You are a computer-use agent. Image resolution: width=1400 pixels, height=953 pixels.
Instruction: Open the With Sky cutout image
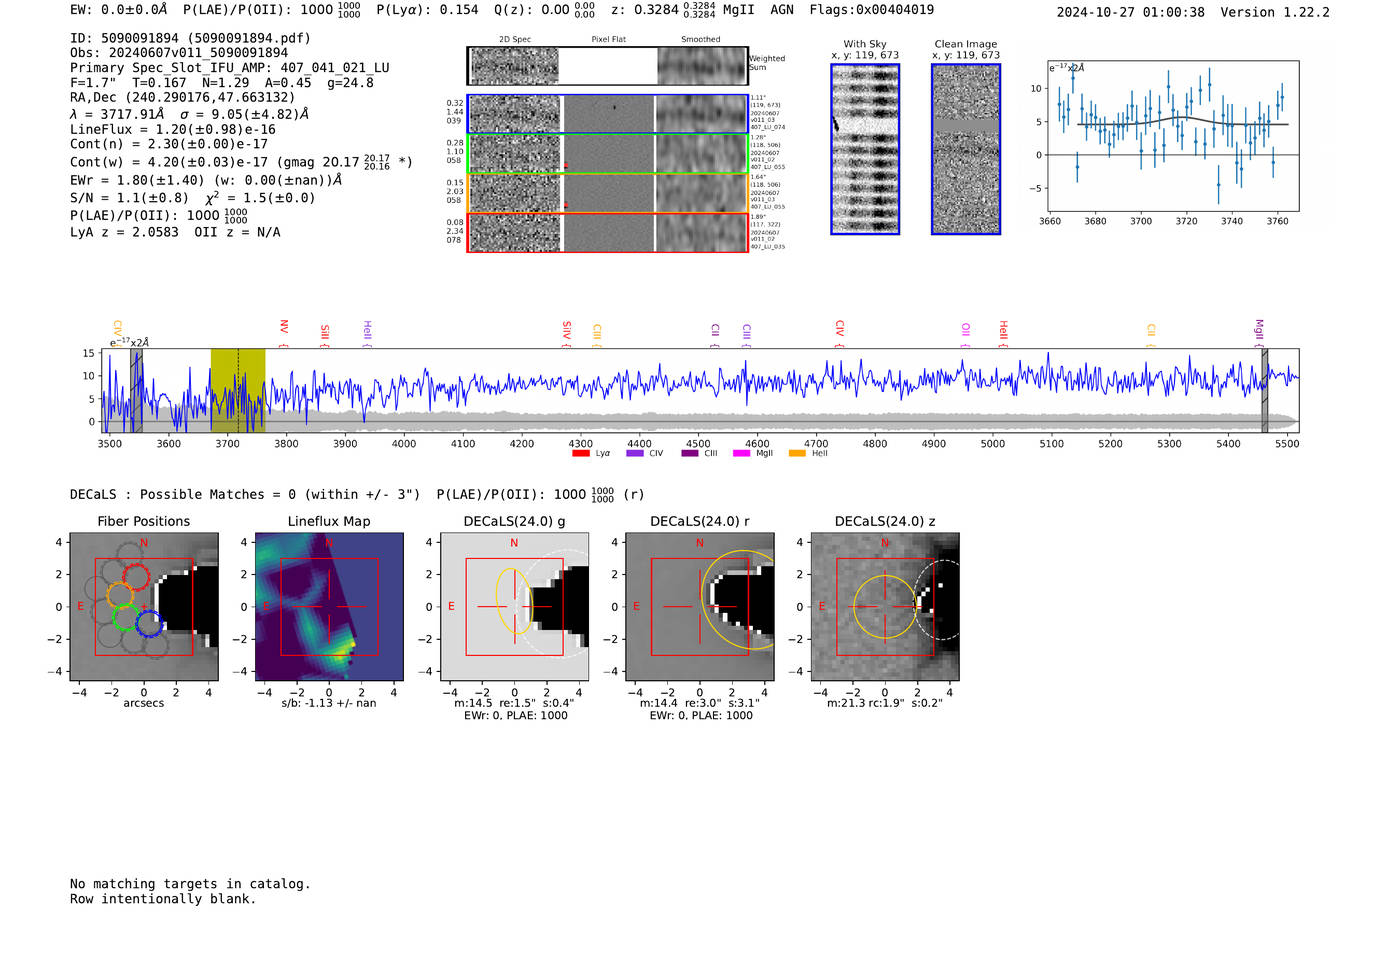click(x=865, y=149)
